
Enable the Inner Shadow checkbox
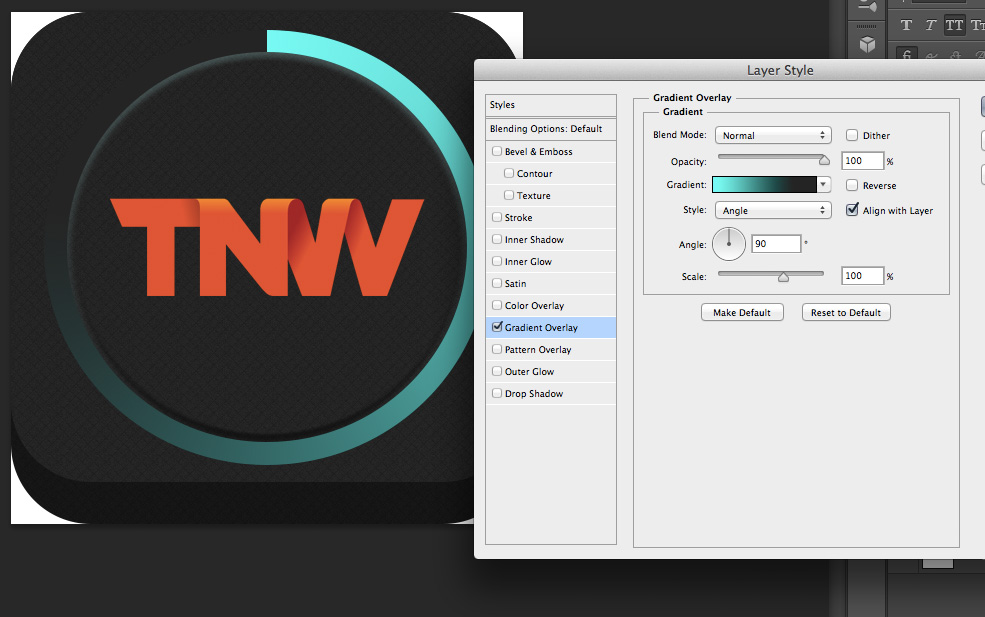click(x=497, y=239)
